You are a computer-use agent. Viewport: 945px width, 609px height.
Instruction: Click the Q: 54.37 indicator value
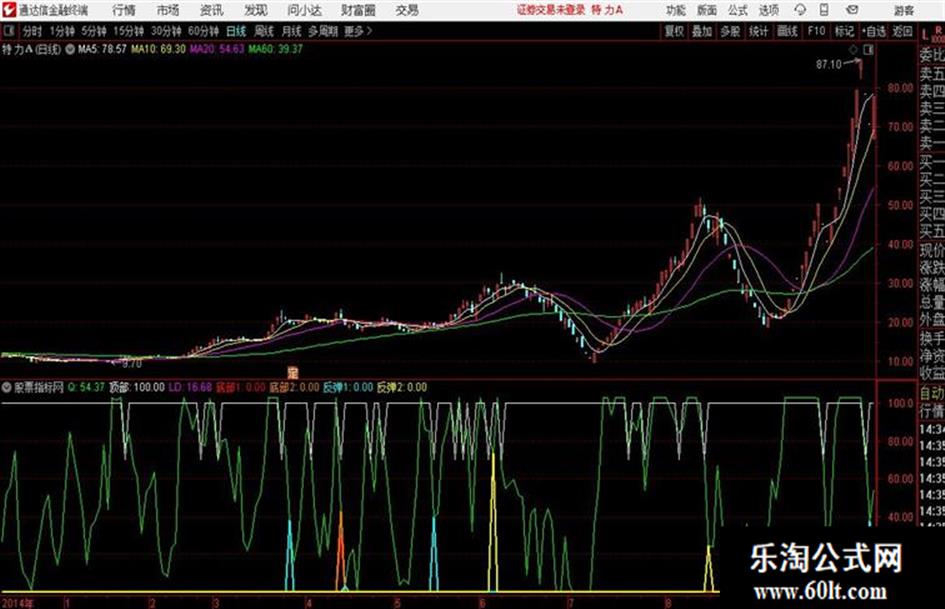[x=86, y=387]
